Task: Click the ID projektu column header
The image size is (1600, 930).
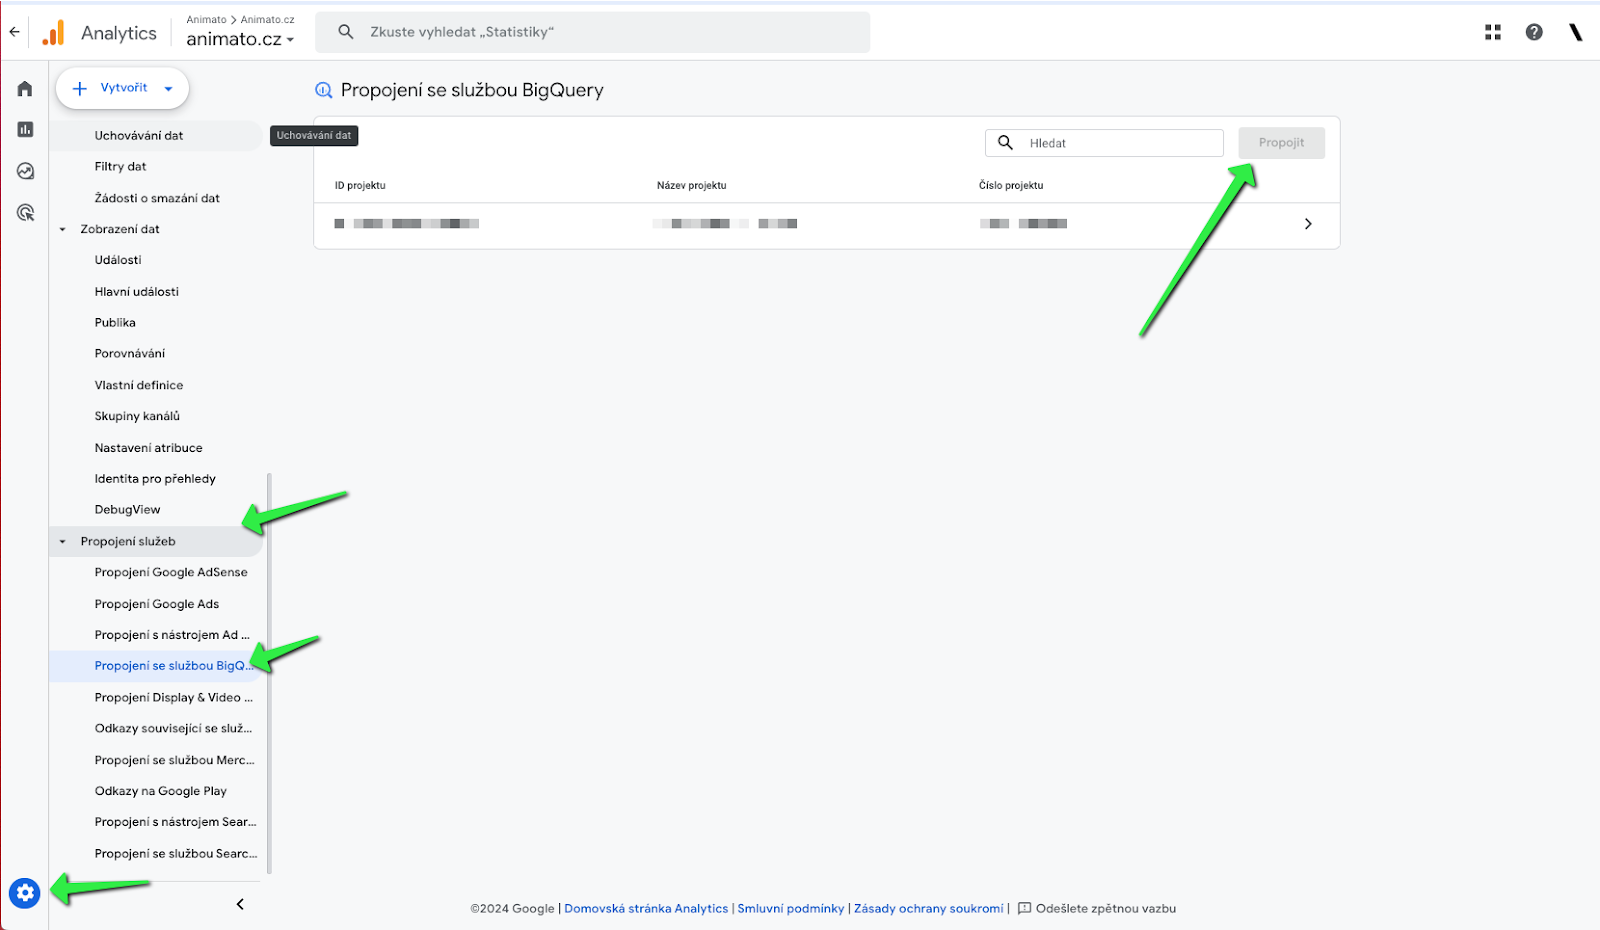Action: click(360, 186)
